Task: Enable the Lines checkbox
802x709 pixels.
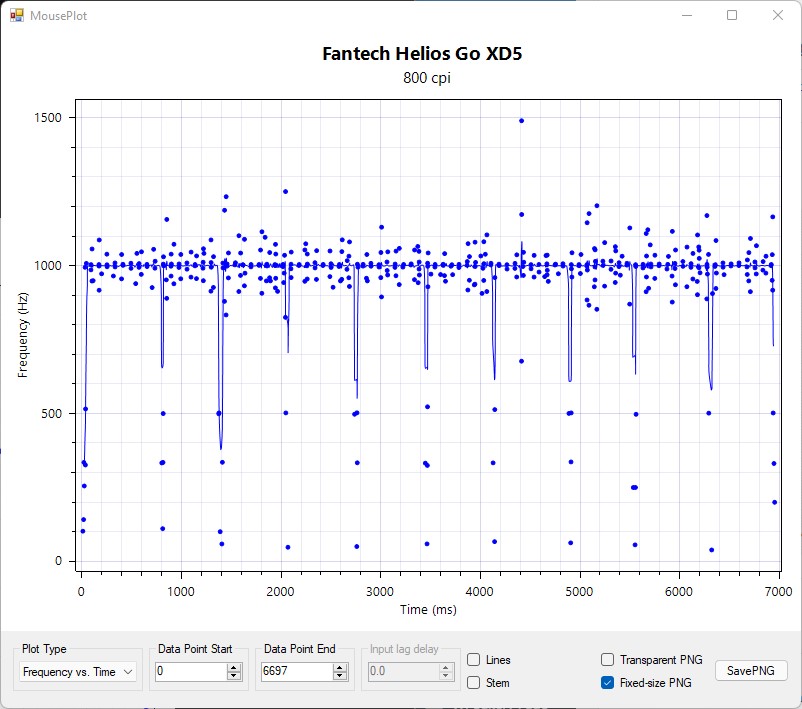Action: pos(474,660)
